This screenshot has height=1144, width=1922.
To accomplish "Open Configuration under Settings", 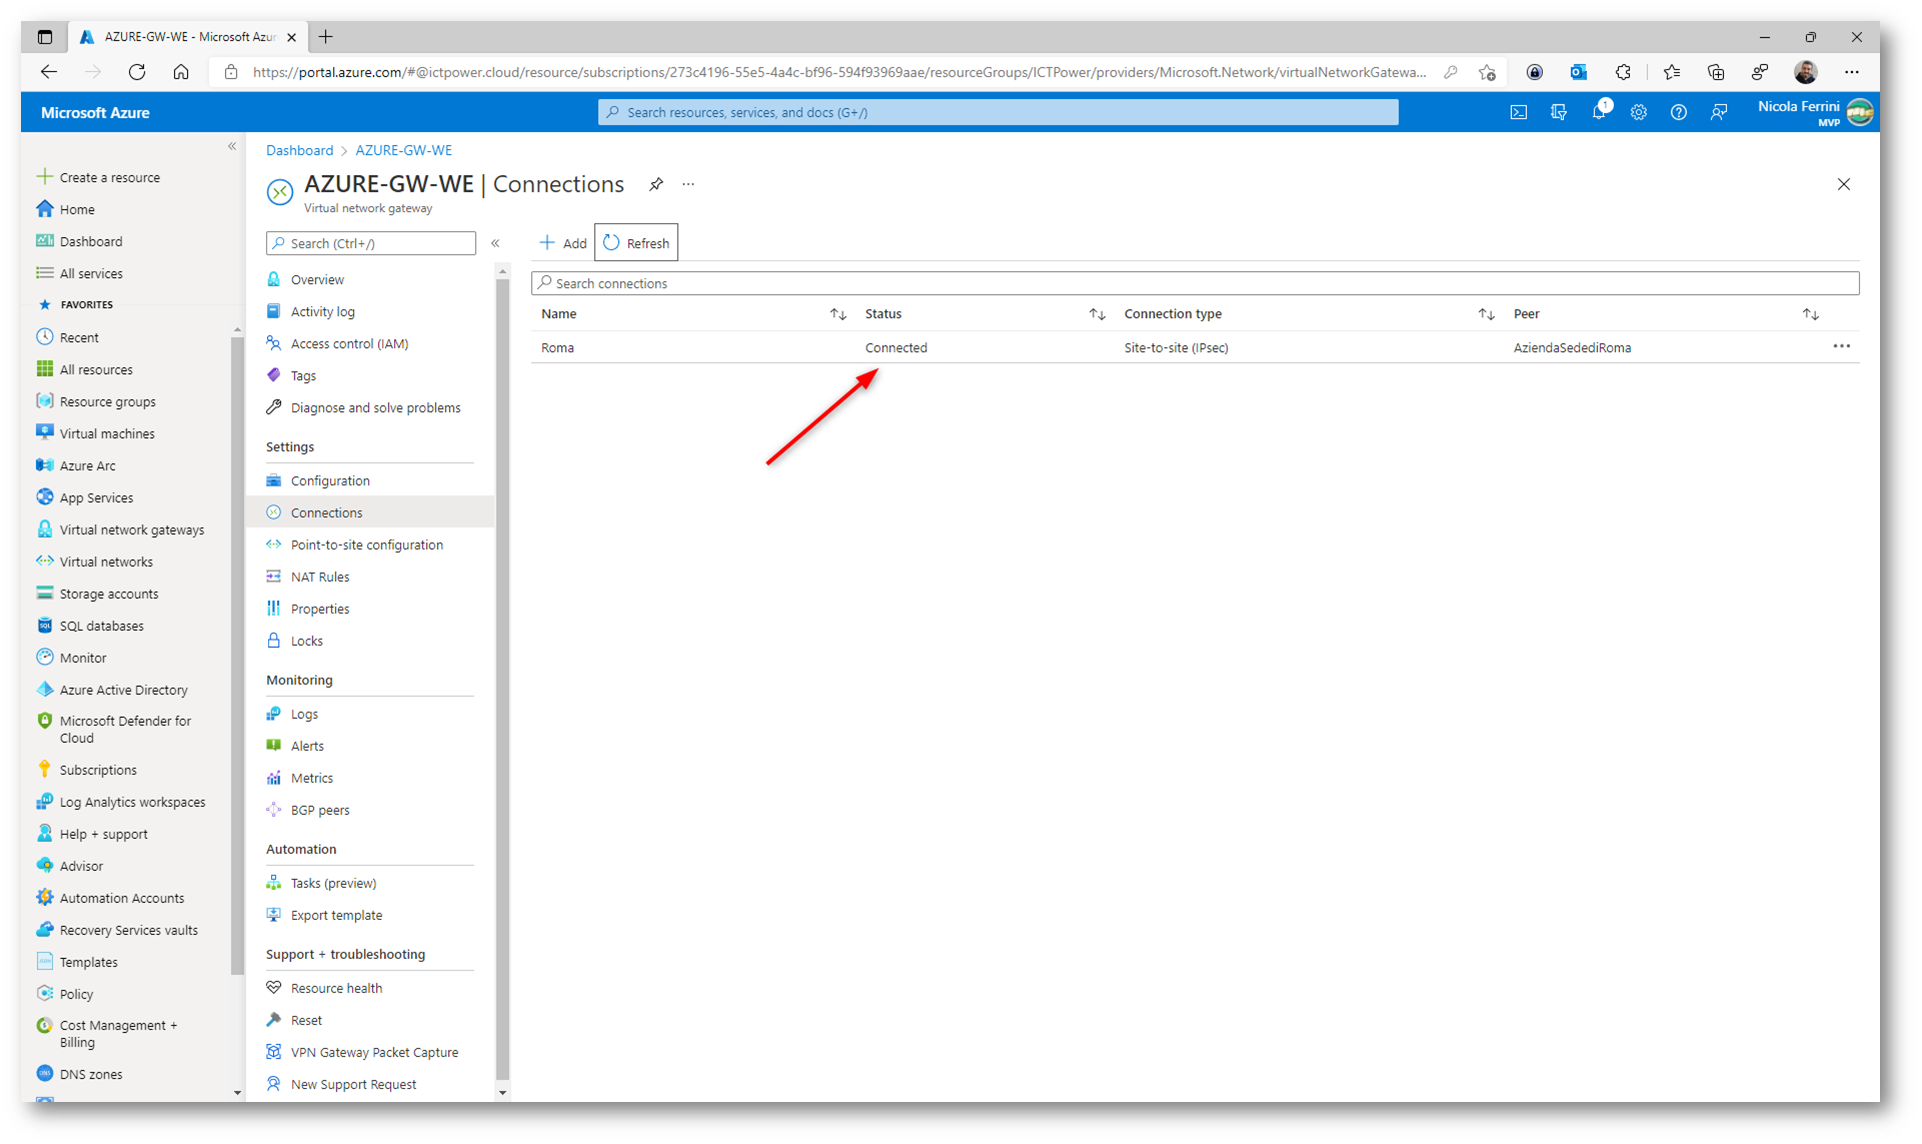I will point(330,481).
